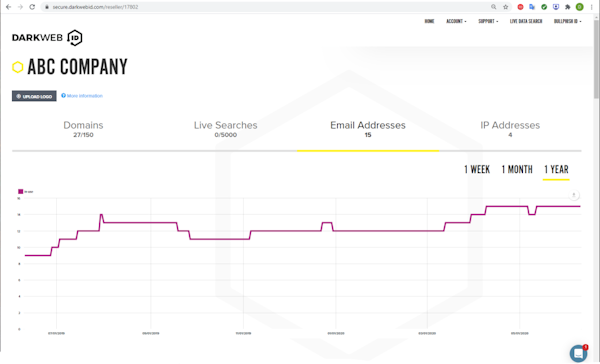Click the browser reload icon

[32, 7]
